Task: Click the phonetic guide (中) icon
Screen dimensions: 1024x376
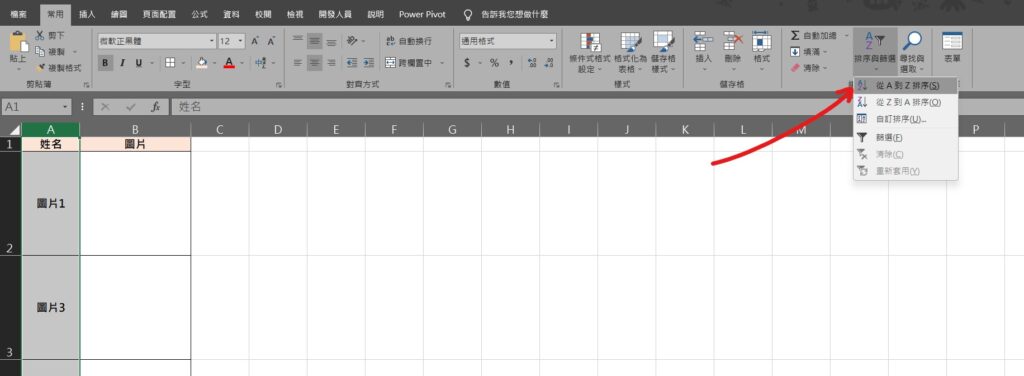Action: 260,63
